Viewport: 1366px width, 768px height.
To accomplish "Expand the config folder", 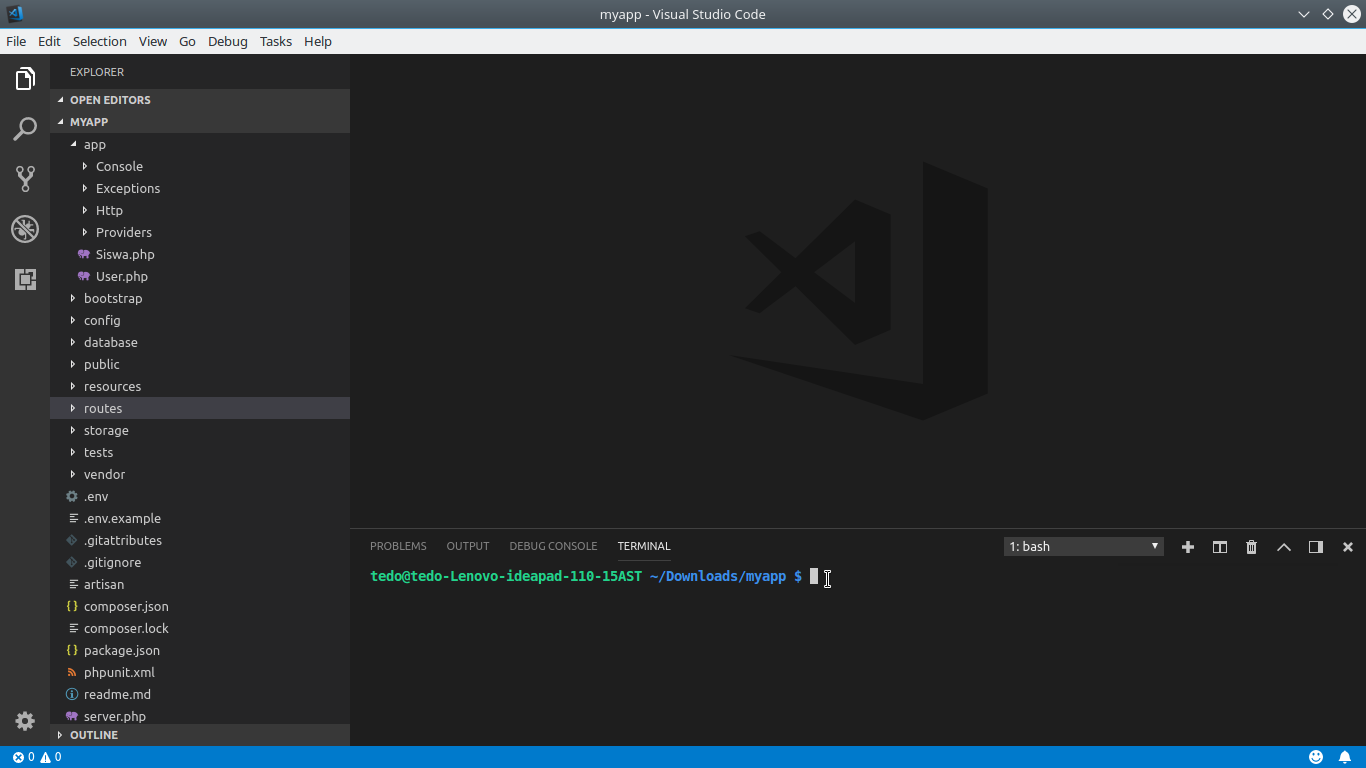I will pyautogui.click(x=200, y=320).
